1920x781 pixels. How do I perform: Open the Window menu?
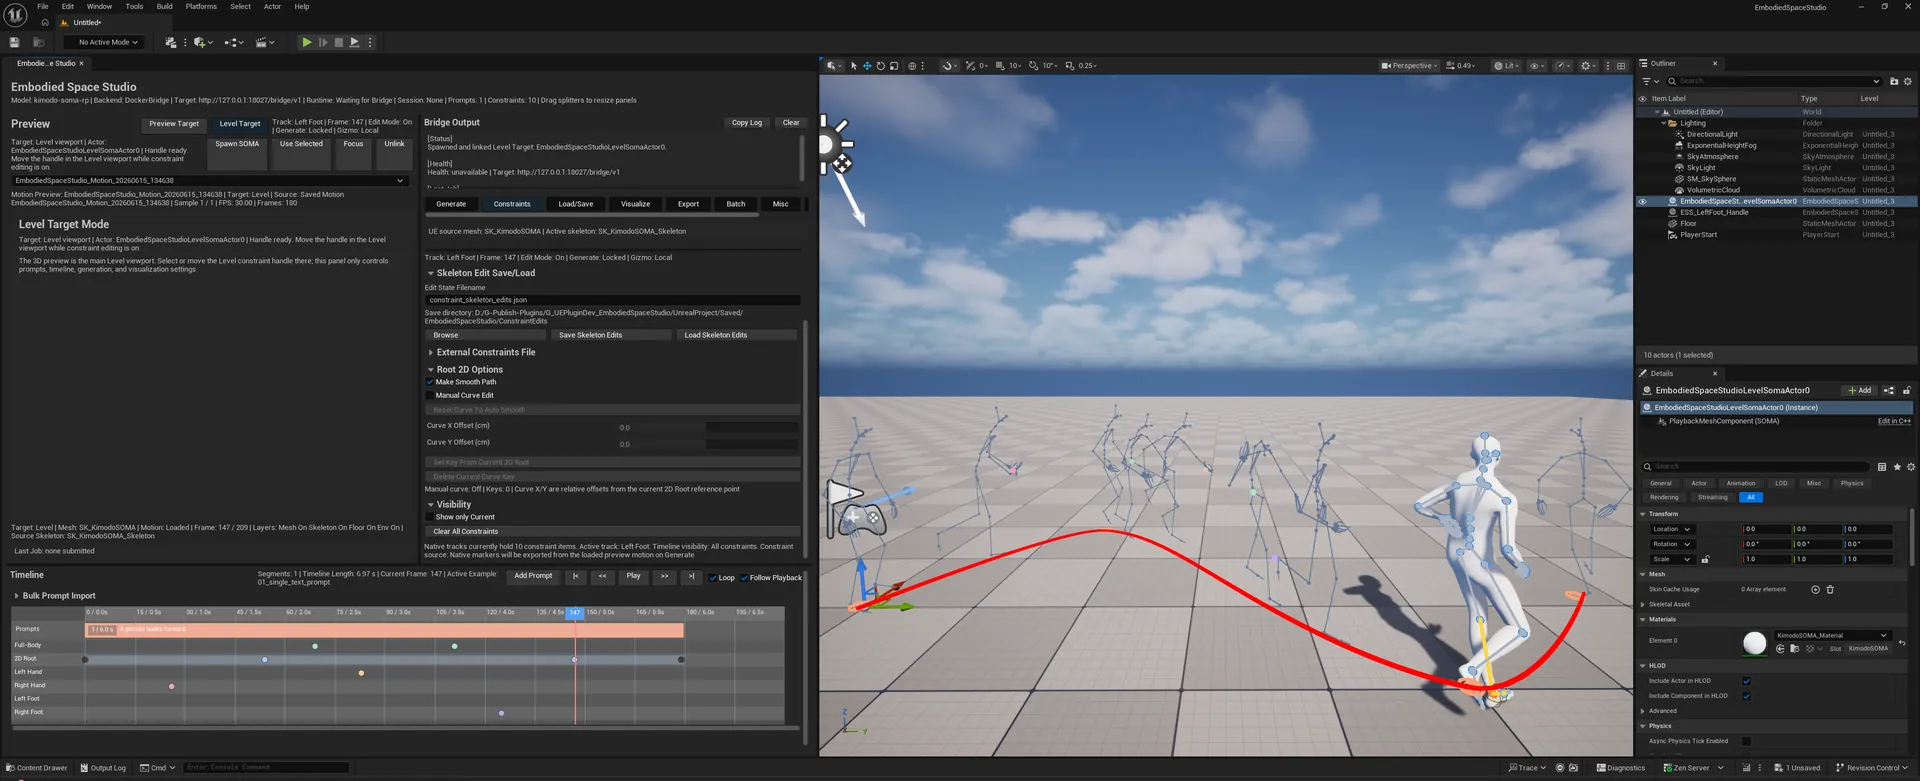[99, 7]
